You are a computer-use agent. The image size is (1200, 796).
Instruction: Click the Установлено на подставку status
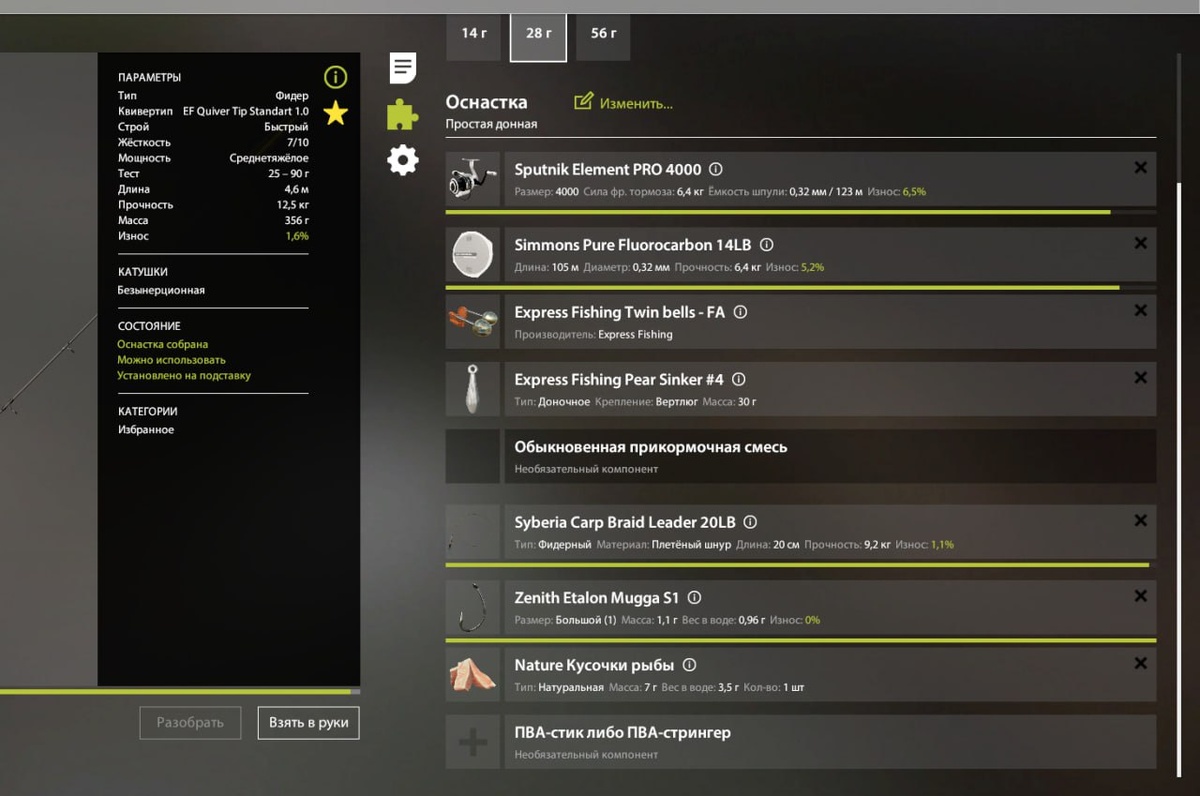pyautogui.click(x=184, y=376)
